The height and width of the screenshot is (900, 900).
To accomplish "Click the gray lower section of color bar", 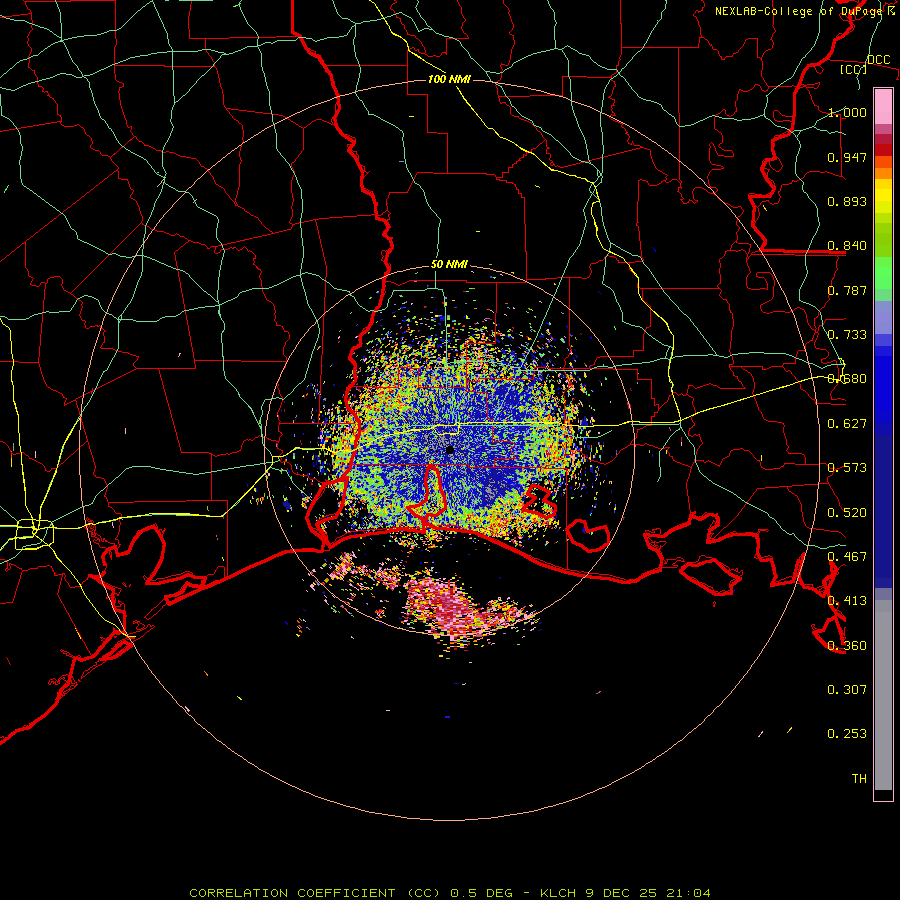I will (x=883, y=695).
